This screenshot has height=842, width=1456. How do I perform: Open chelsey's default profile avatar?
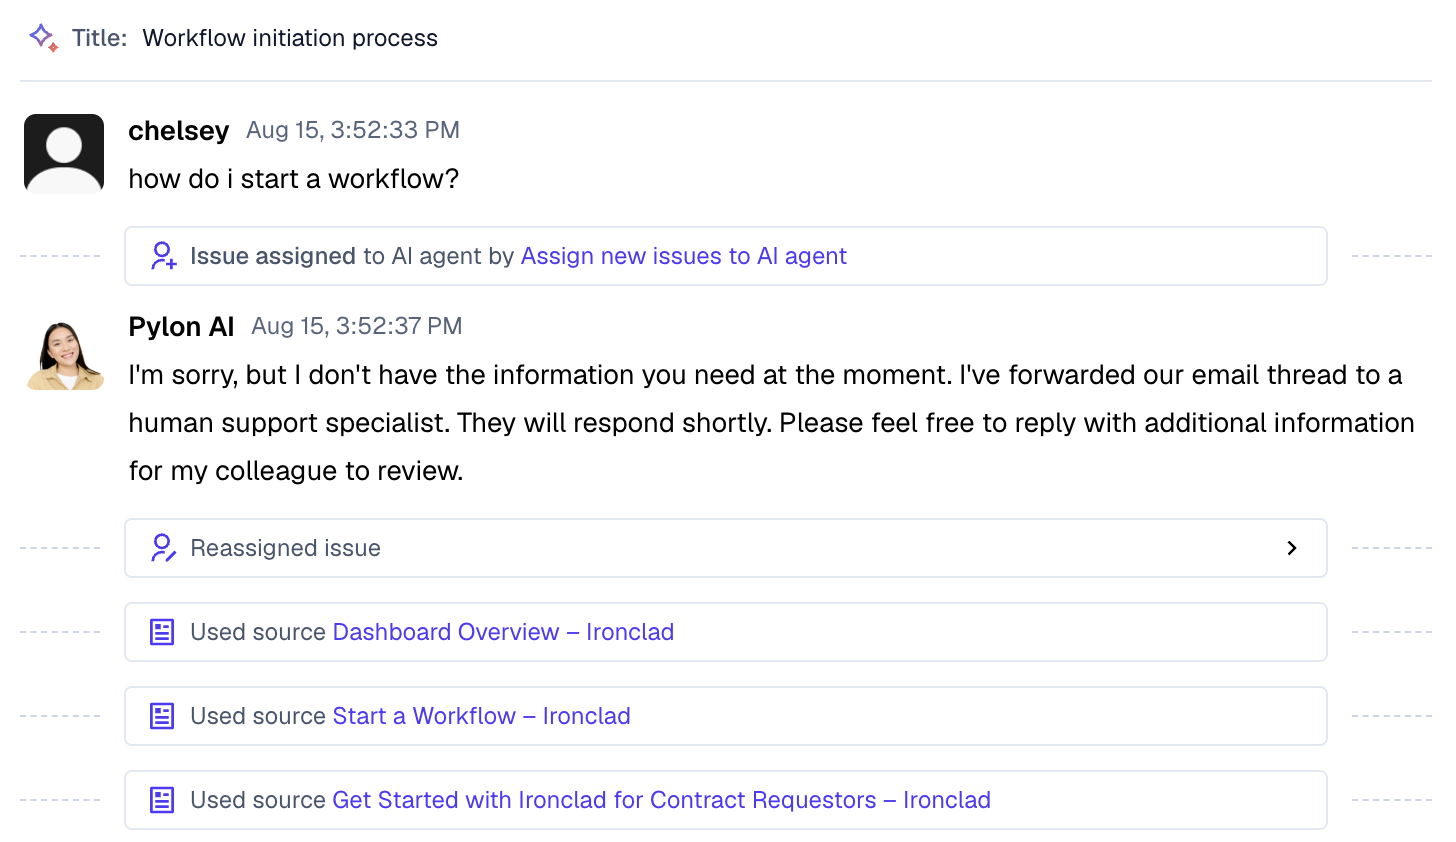pyautogui.click(x=64, y=153)
